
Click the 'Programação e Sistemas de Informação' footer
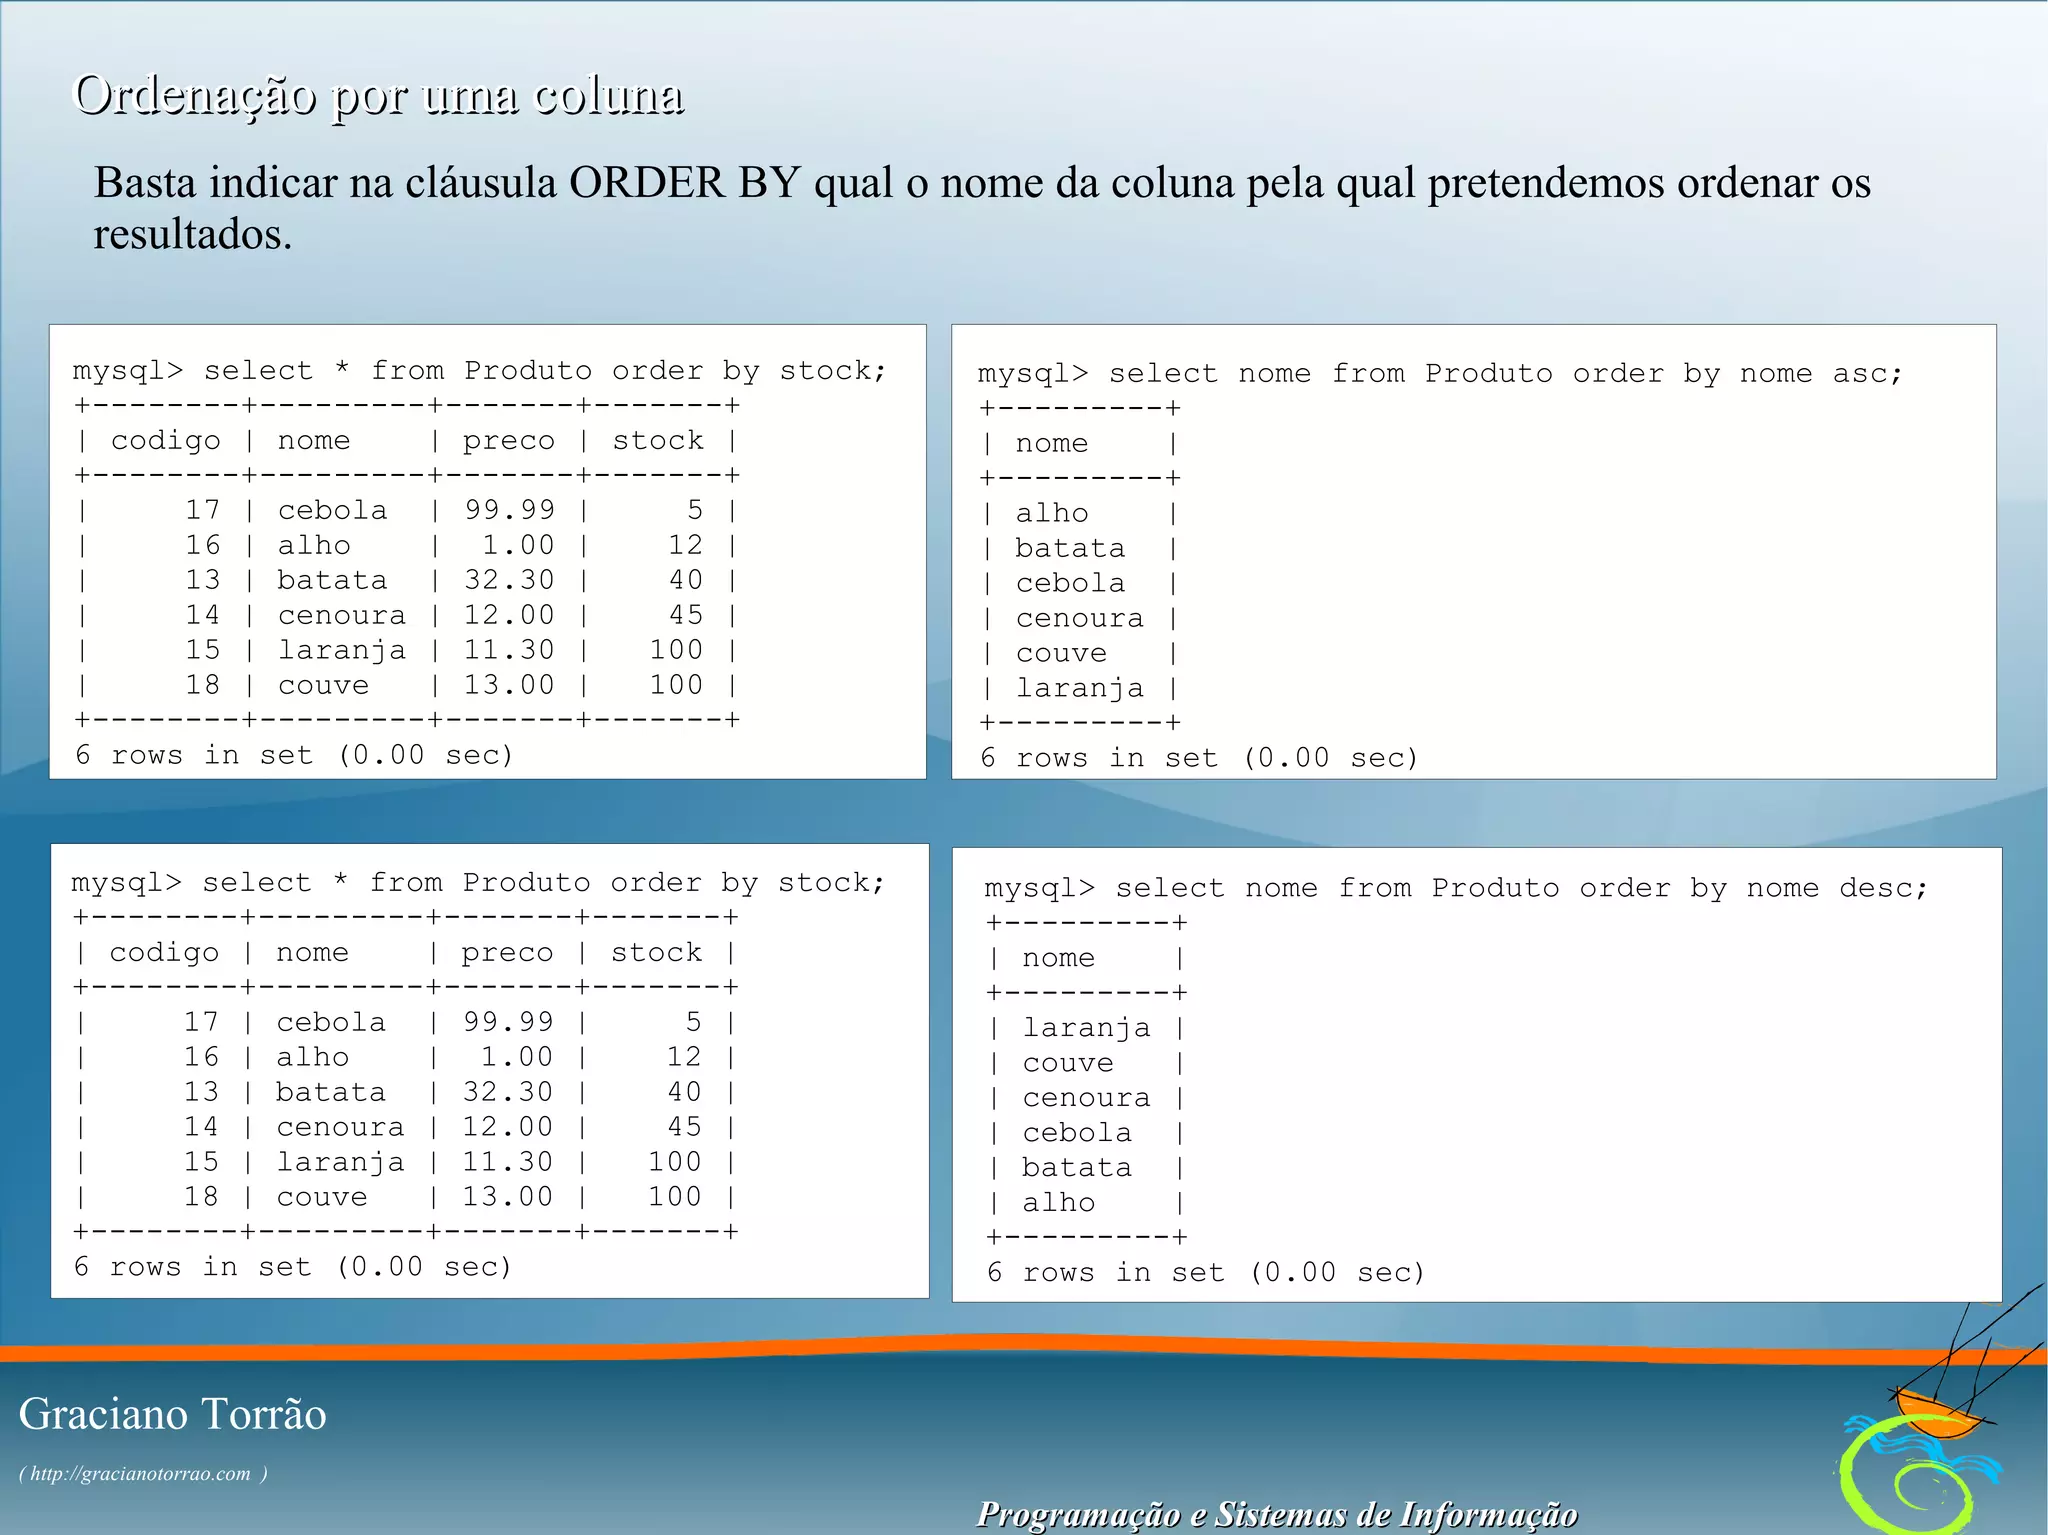[1277, 1514]
